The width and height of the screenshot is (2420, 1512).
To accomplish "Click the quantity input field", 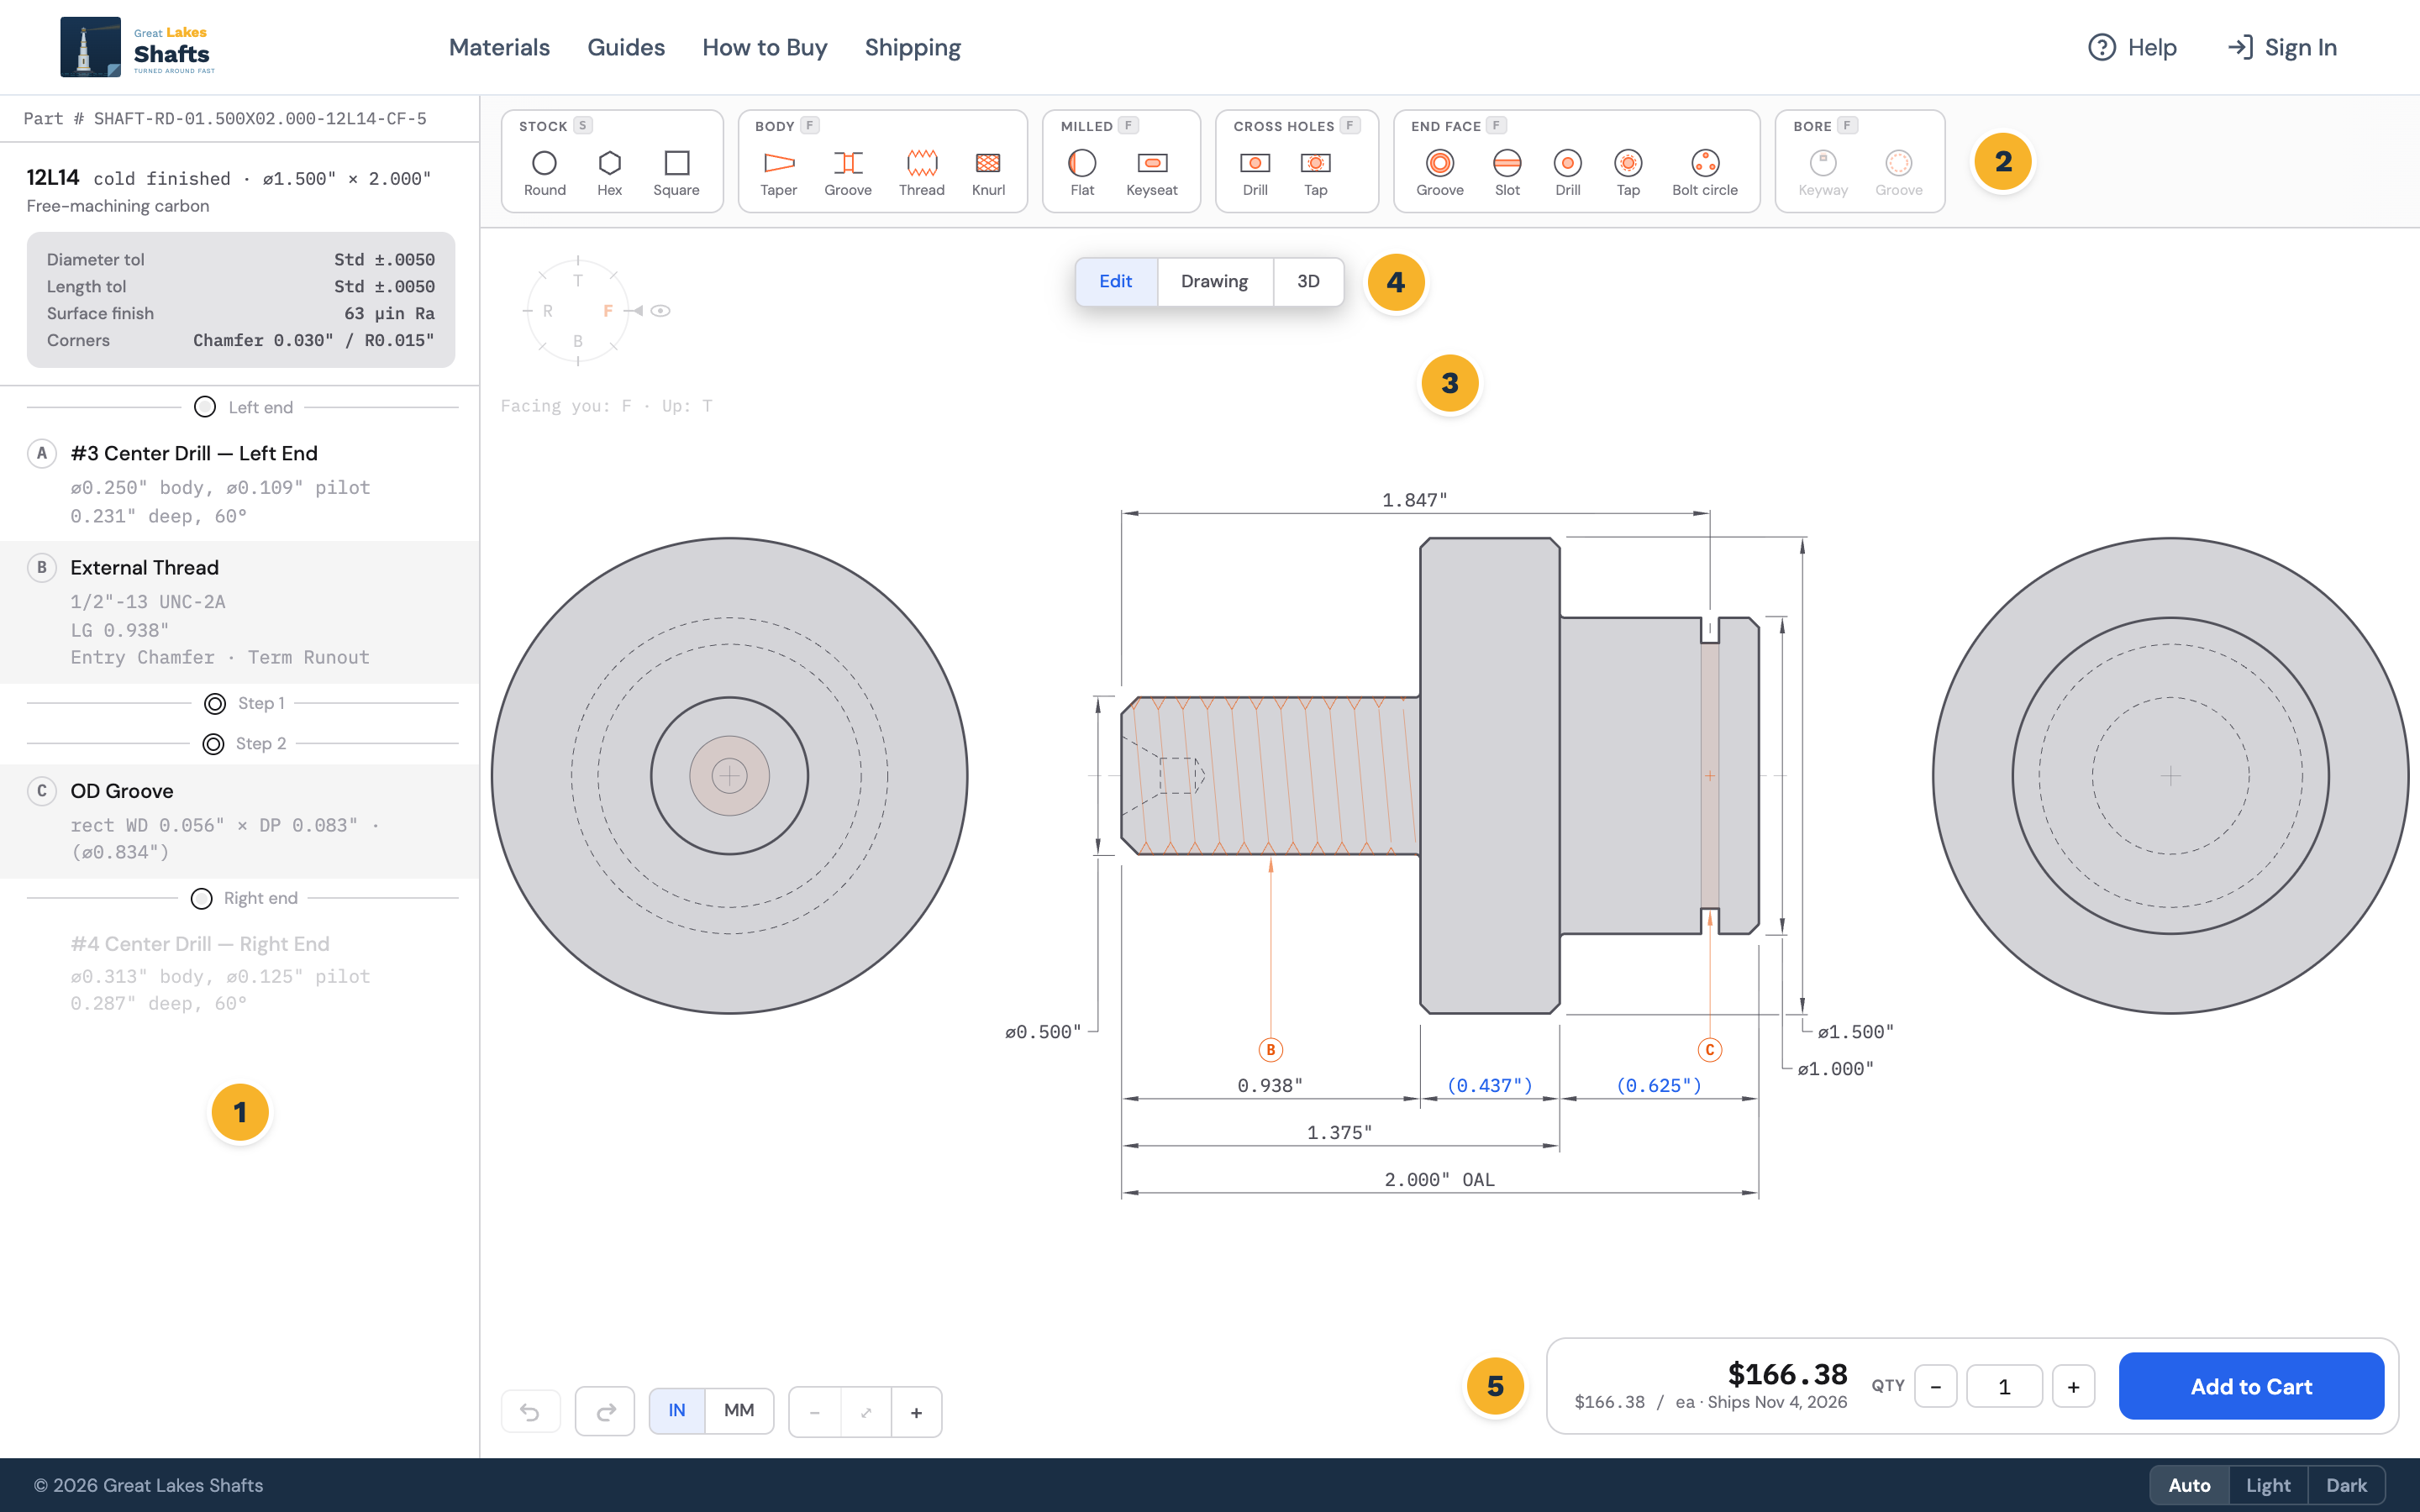I will tap(2004, 1386).
